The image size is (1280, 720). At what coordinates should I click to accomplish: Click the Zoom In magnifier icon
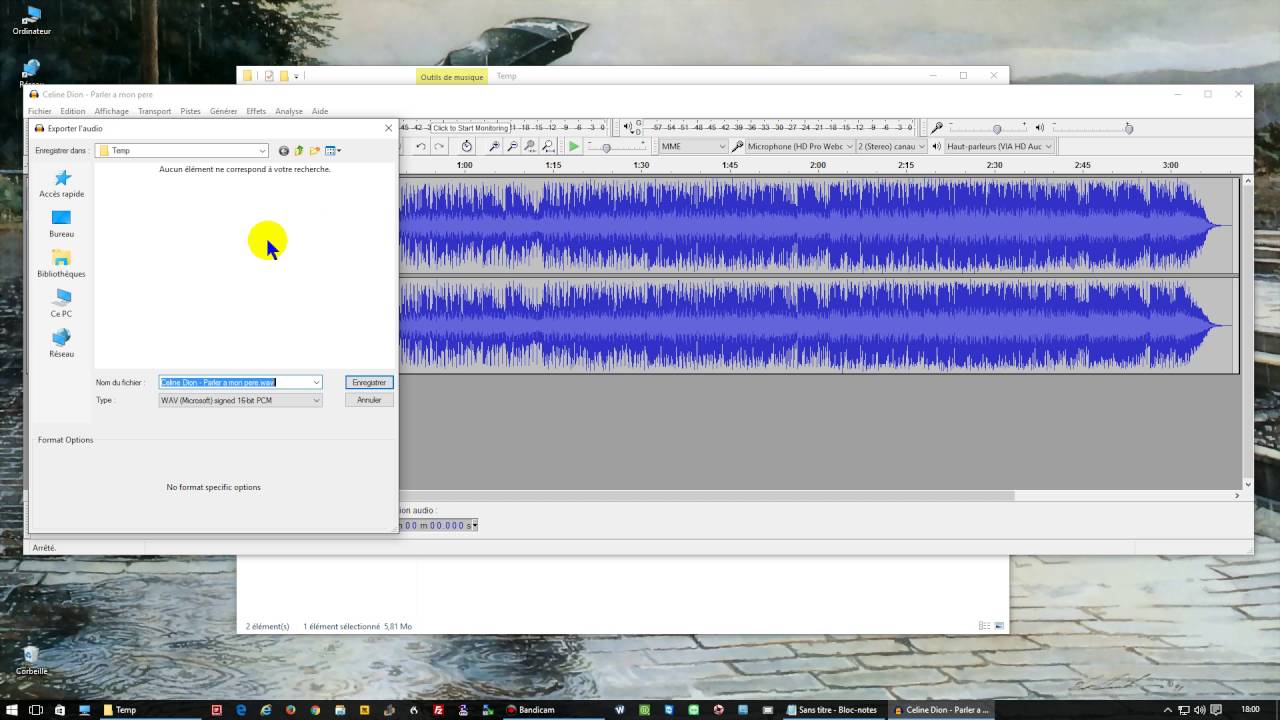(x=494, y=146)
